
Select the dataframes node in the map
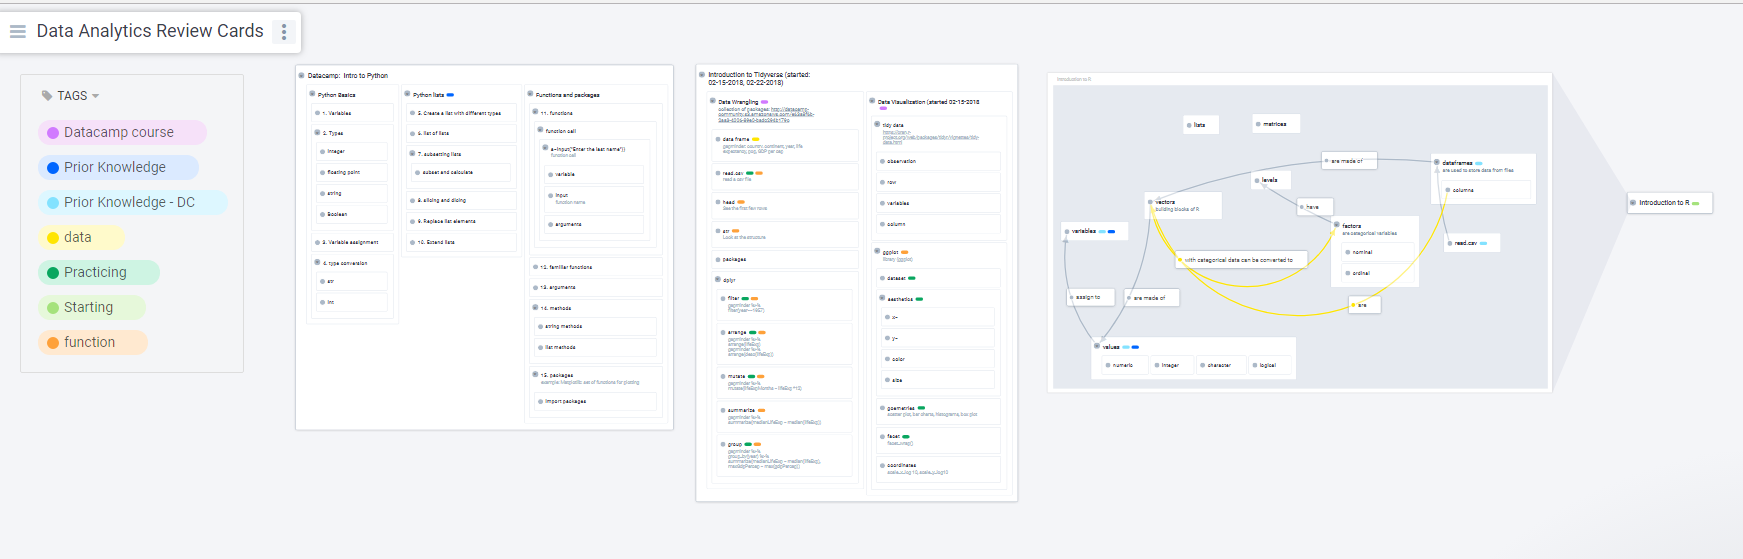coord(1457,162)
